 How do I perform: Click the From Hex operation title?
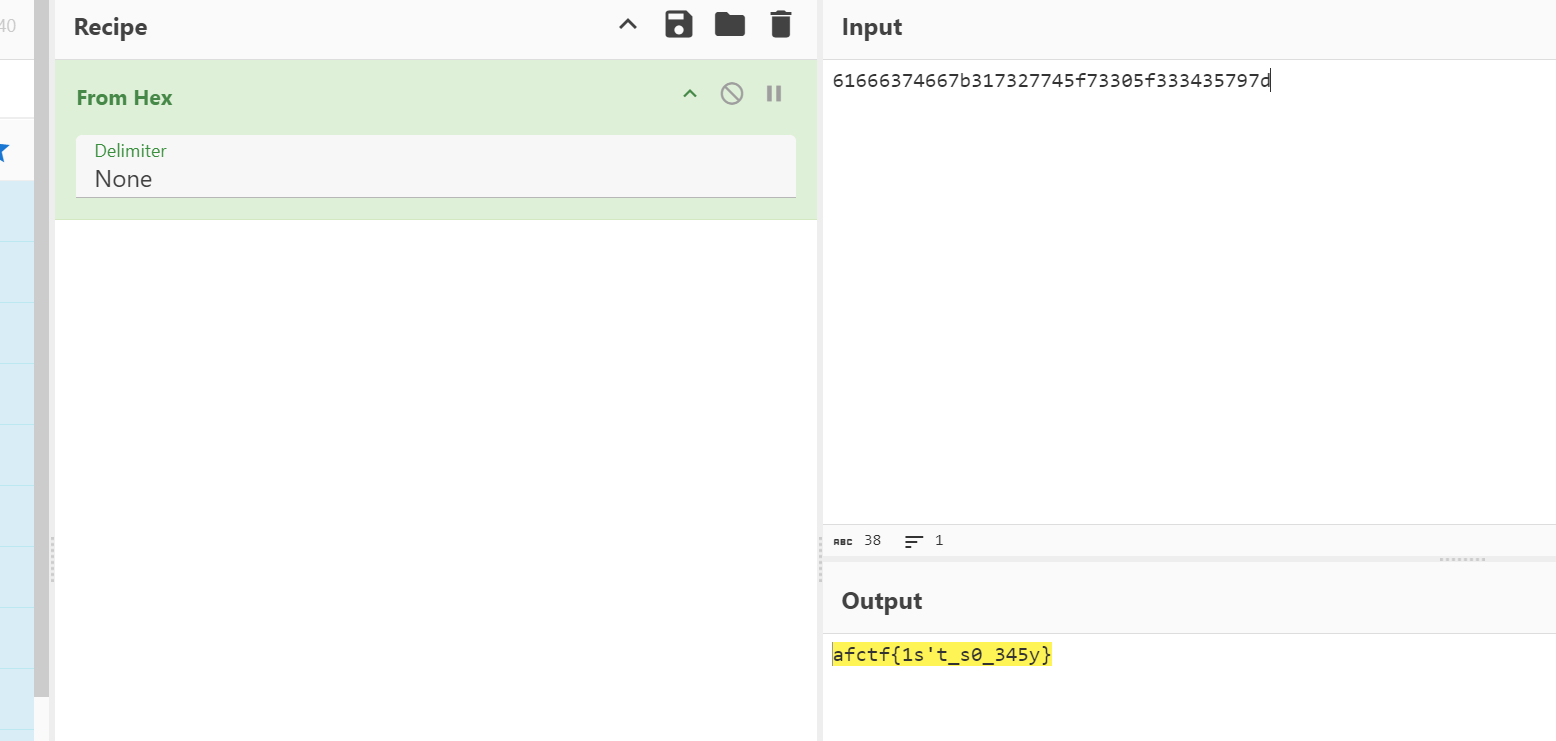click(124, 98)
